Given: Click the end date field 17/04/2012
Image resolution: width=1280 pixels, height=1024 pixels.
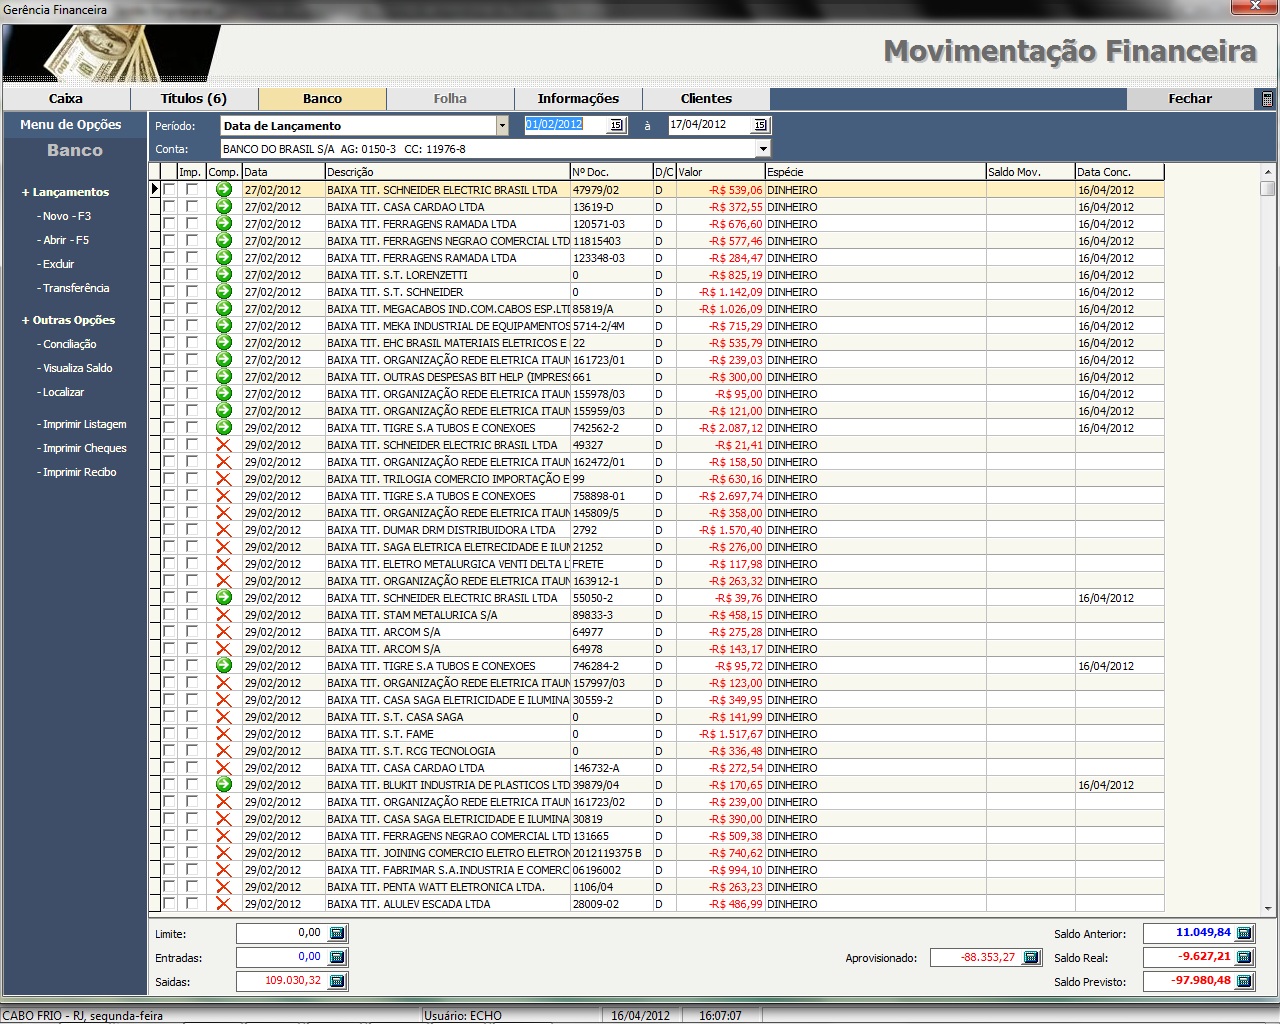Looking at the screenshot, I should (710, 125).
